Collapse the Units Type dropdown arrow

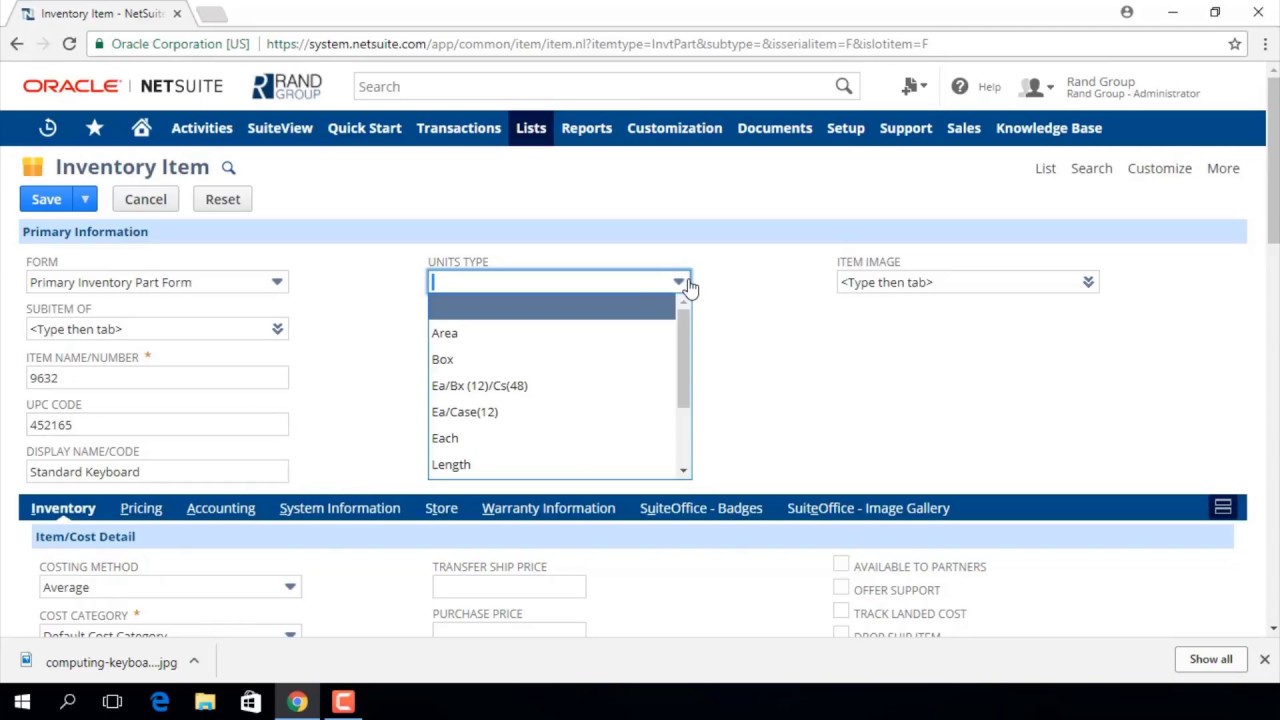(679, 282)
